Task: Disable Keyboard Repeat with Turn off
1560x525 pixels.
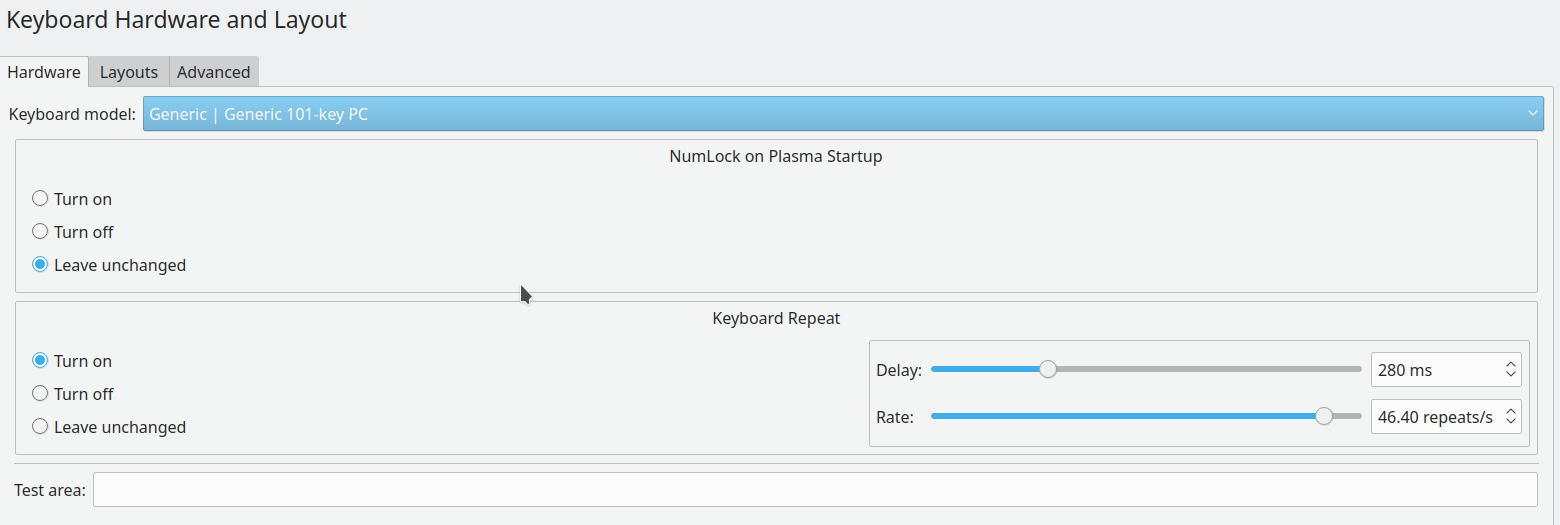Action: [41, 394]
